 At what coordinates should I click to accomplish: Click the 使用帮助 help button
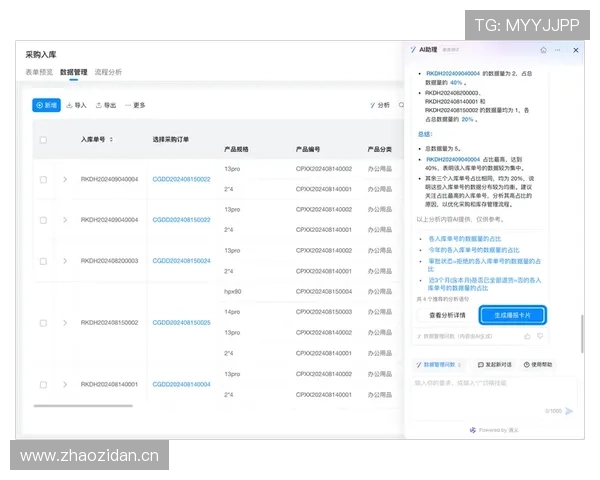538,364
